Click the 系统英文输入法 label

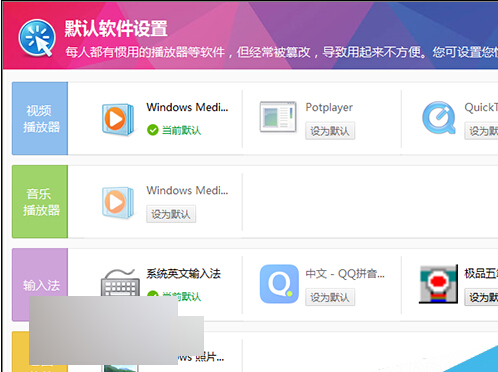[184, 274]
